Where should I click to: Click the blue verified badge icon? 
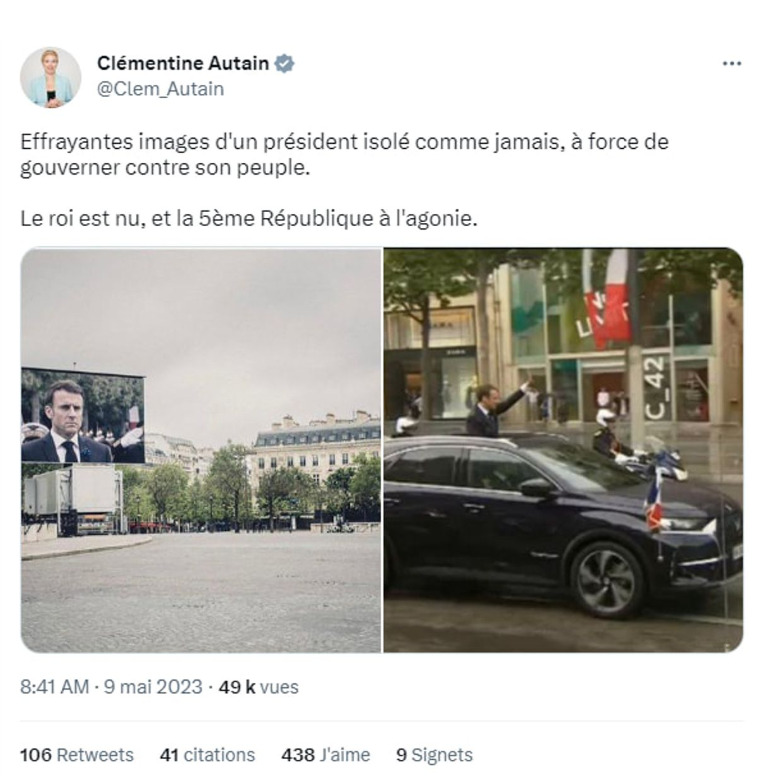tap(285, 64)
